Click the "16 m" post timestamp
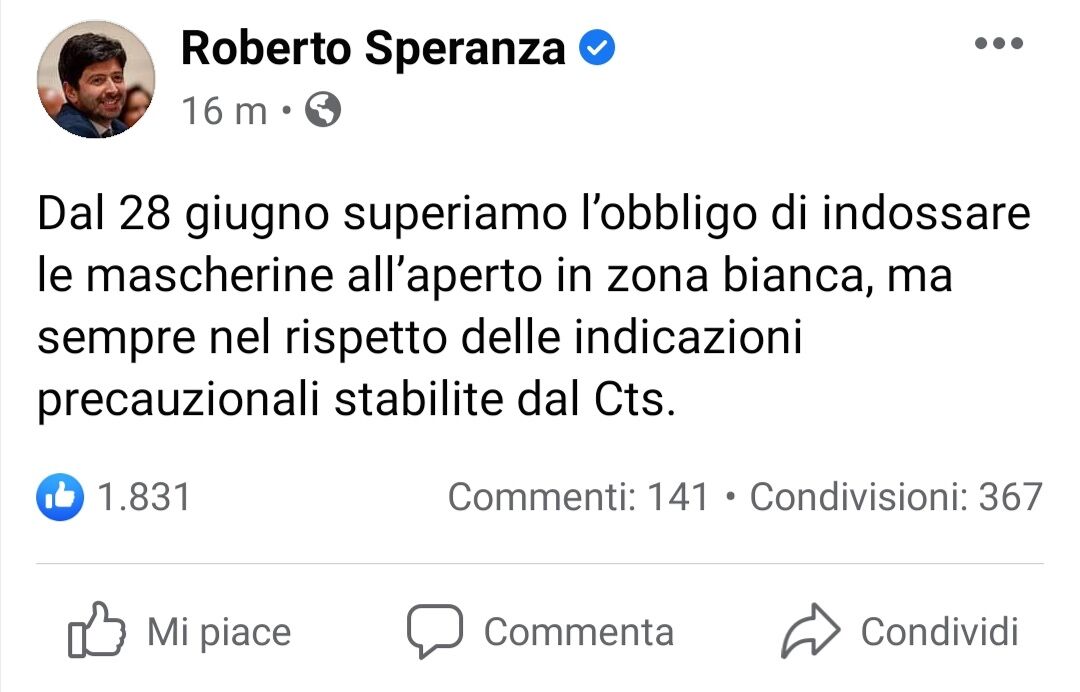 point(224,111)
